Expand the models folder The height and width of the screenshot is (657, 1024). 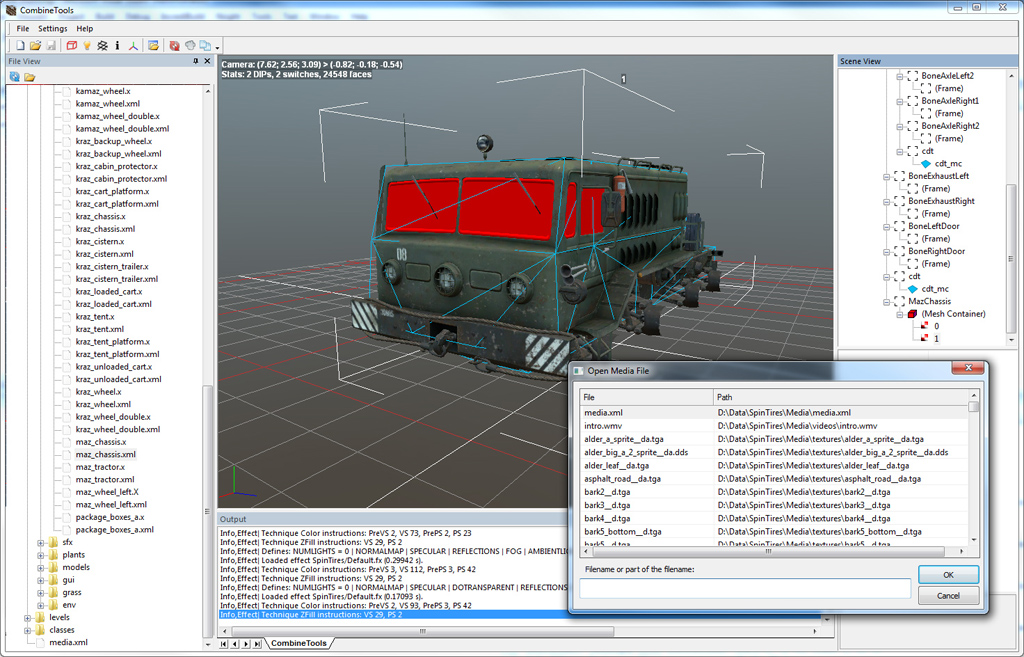pyautogui.click(x=40, y=568)
